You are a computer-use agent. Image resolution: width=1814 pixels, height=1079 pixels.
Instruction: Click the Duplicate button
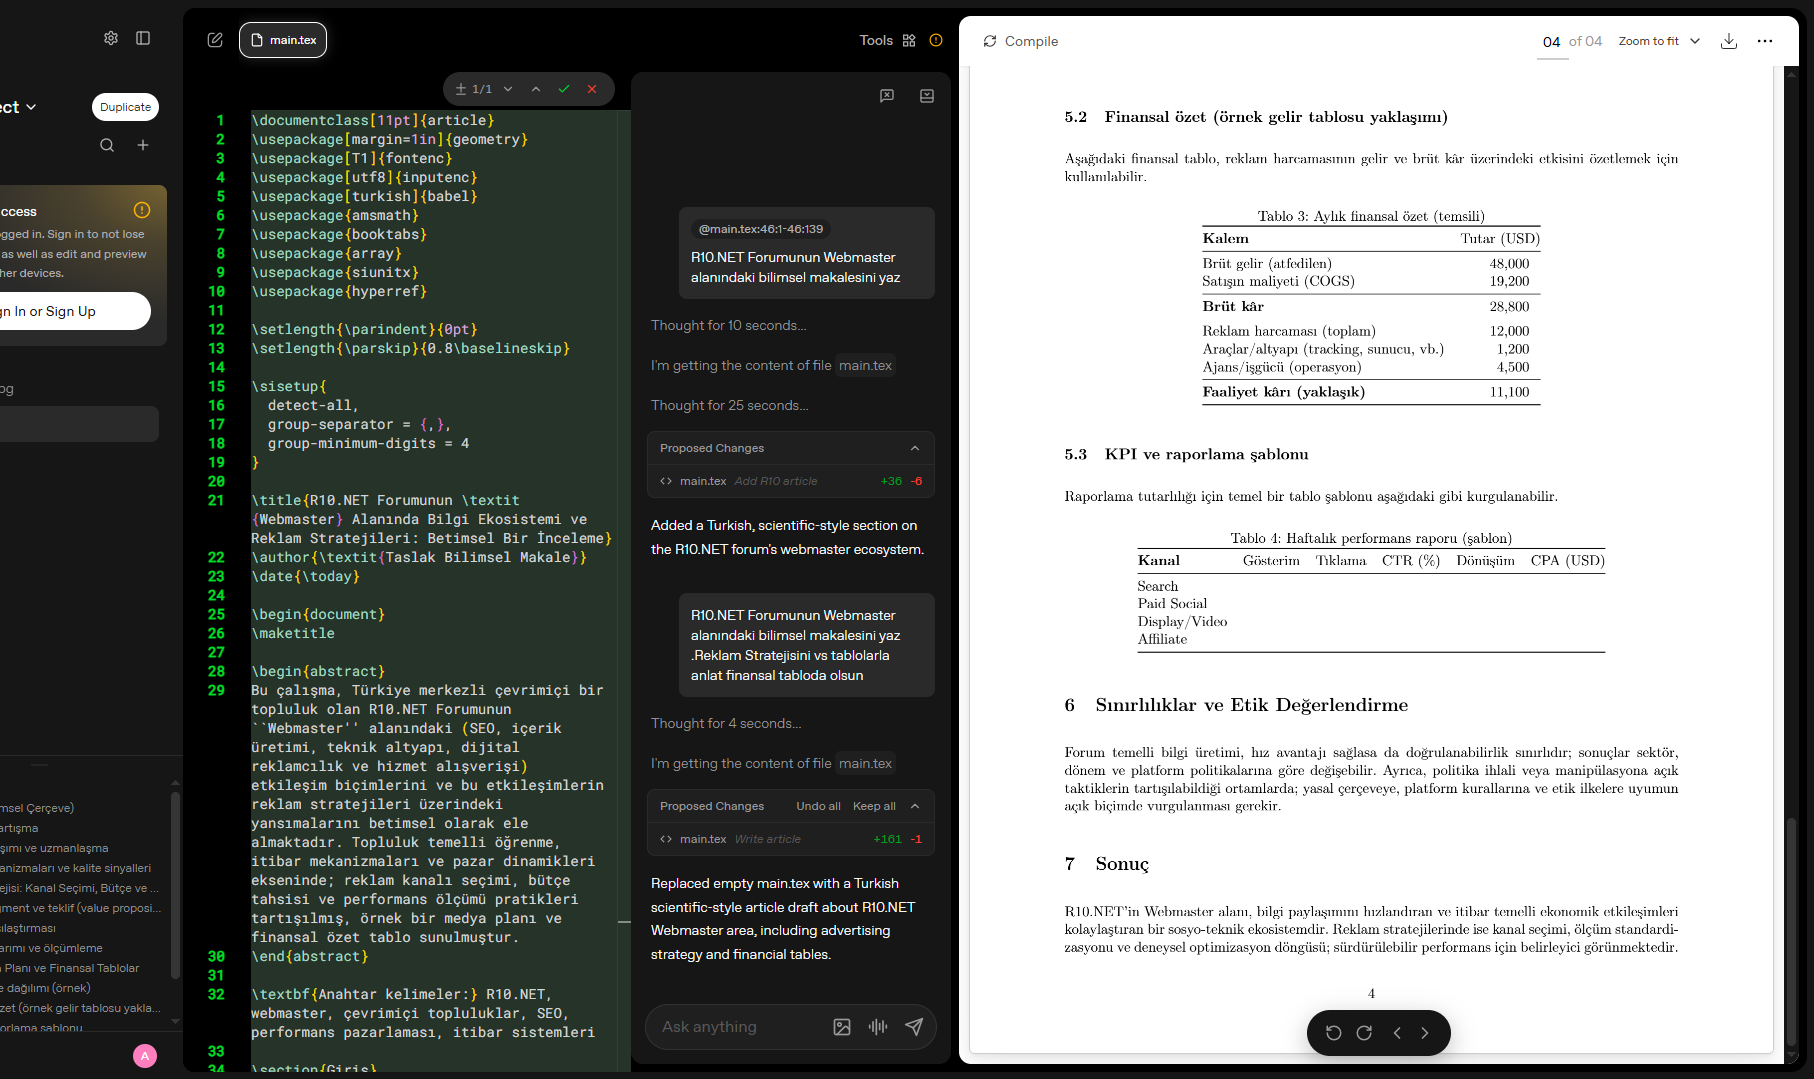(126, 107)
